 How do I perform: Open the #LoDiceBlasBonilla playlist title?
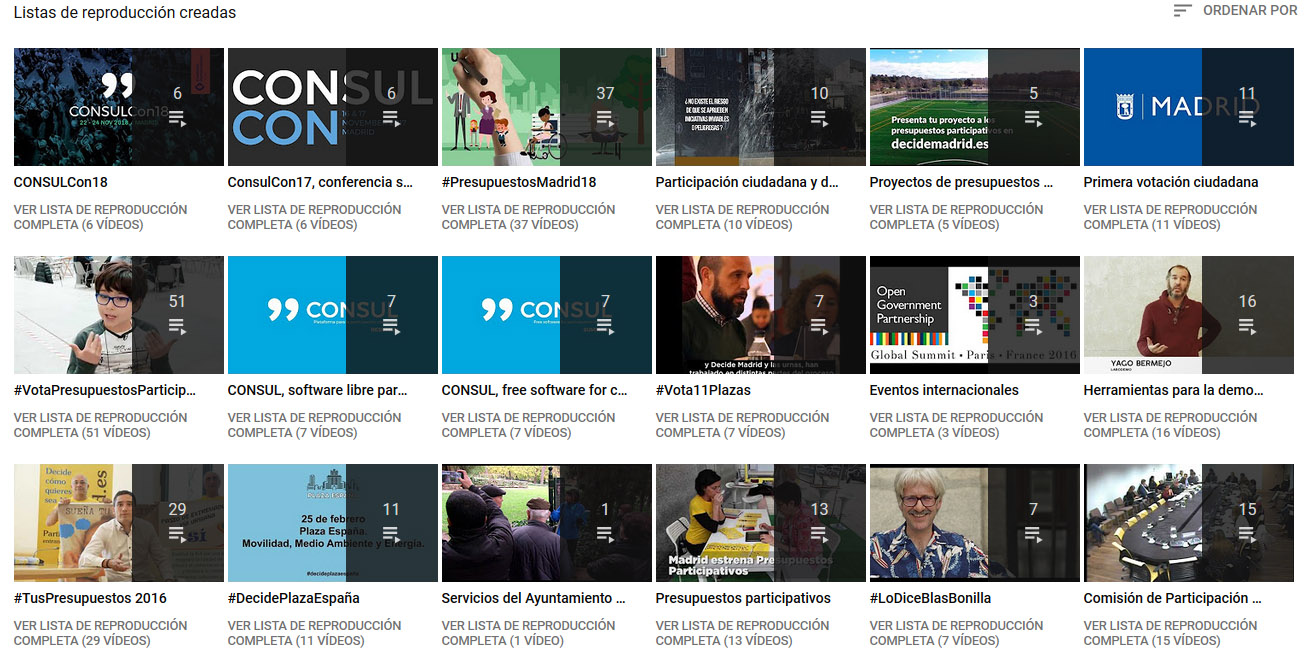931,598
